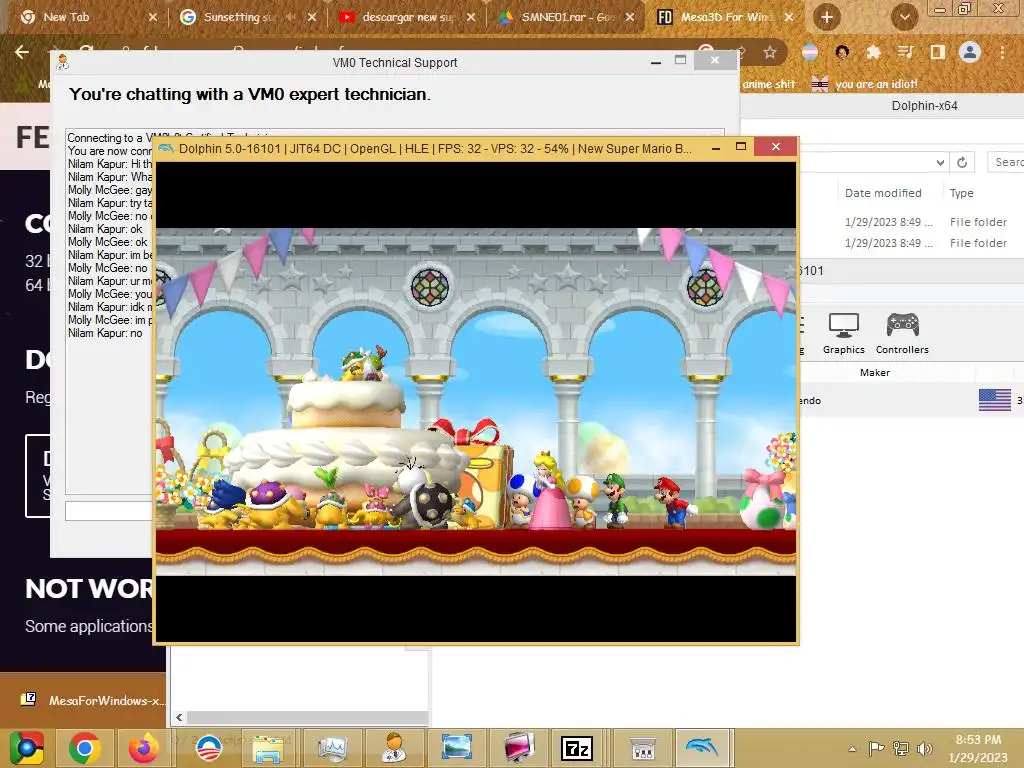Open Chrome extensions puzzle icon
The height and width of the screenshot is (768, 1024).
873,52
